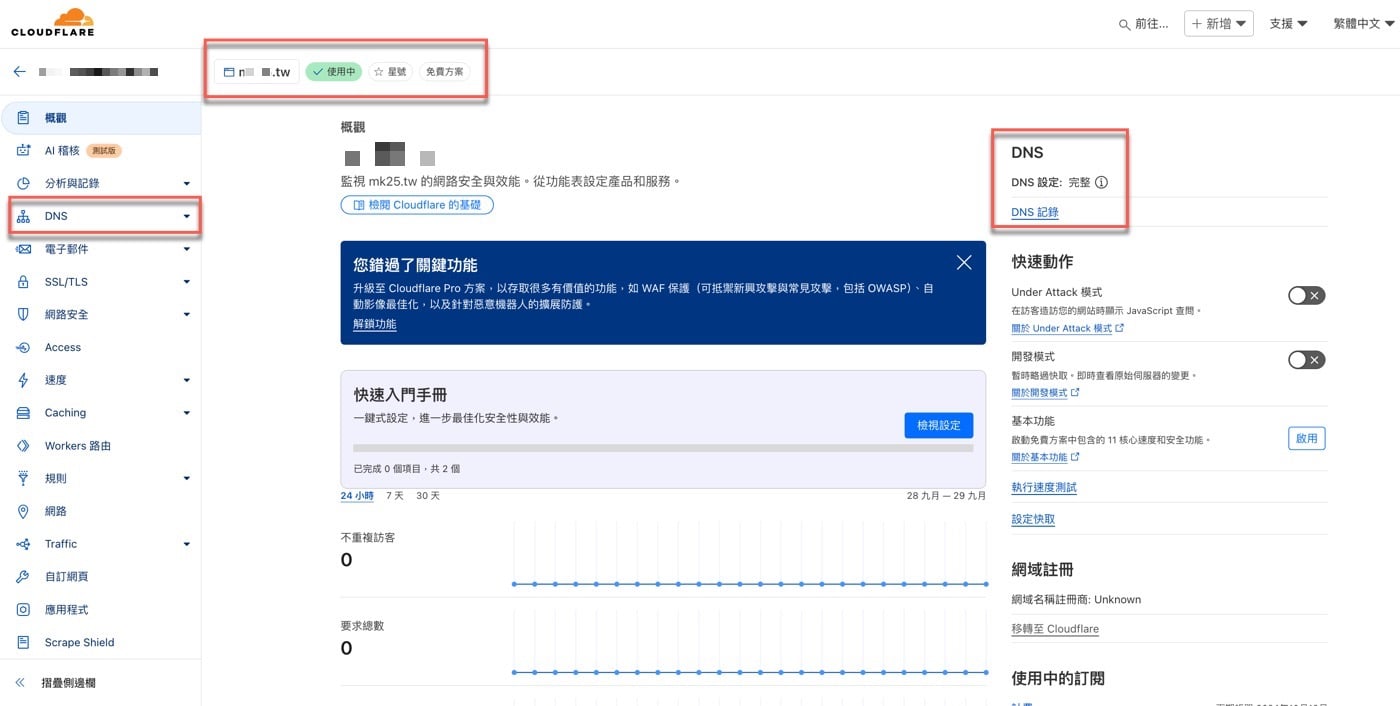1400x706 pixels.
Task: Click the 規則 funnel icon
Action: pyautogui.click(x=24, y=478)
